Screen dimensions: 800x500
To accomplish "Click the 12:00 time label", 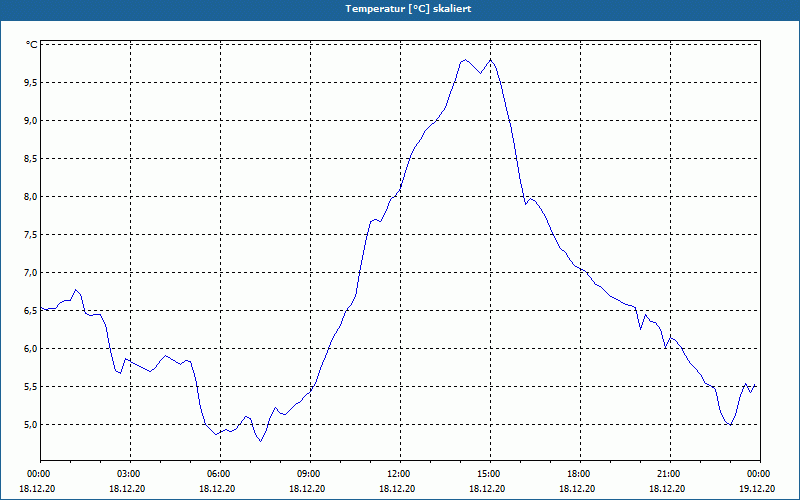I will 400,474.
